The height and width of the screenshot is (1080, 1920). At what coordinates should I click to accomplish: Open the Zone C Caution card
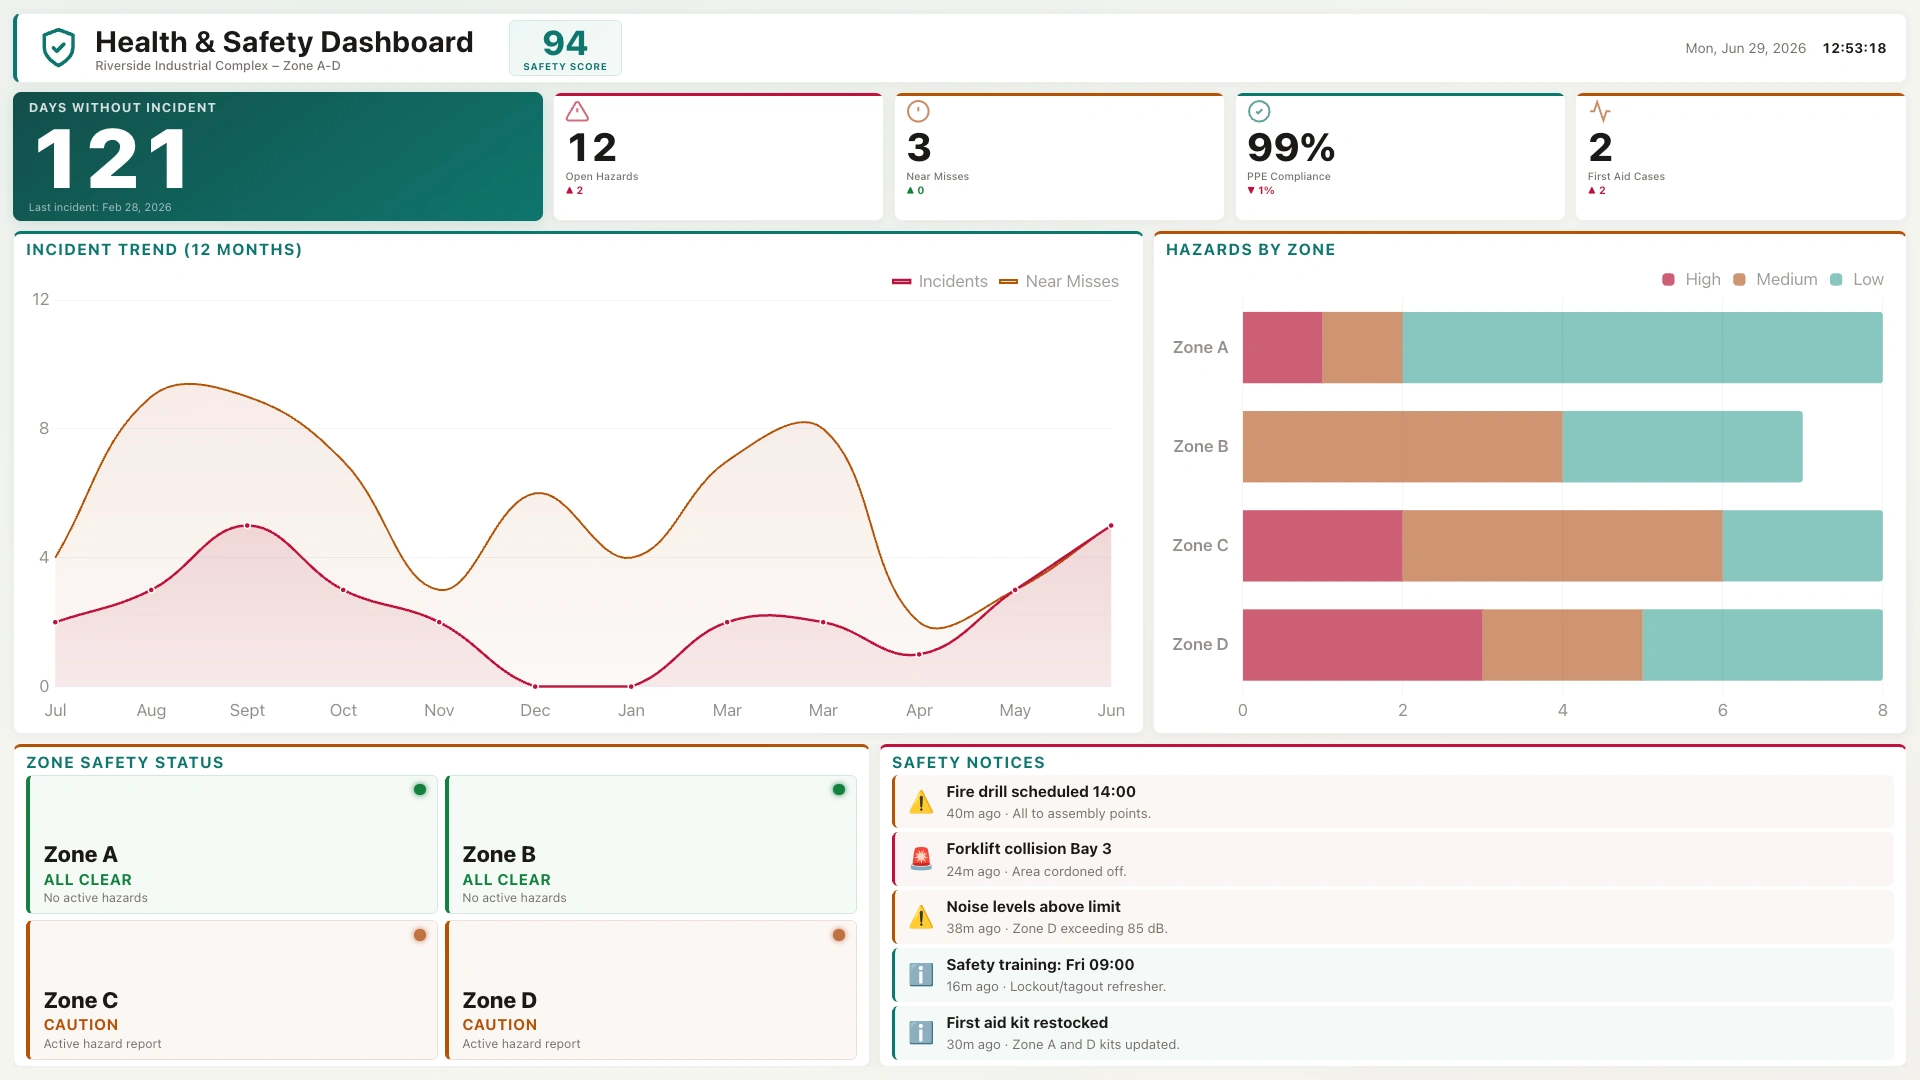point(232,990)
